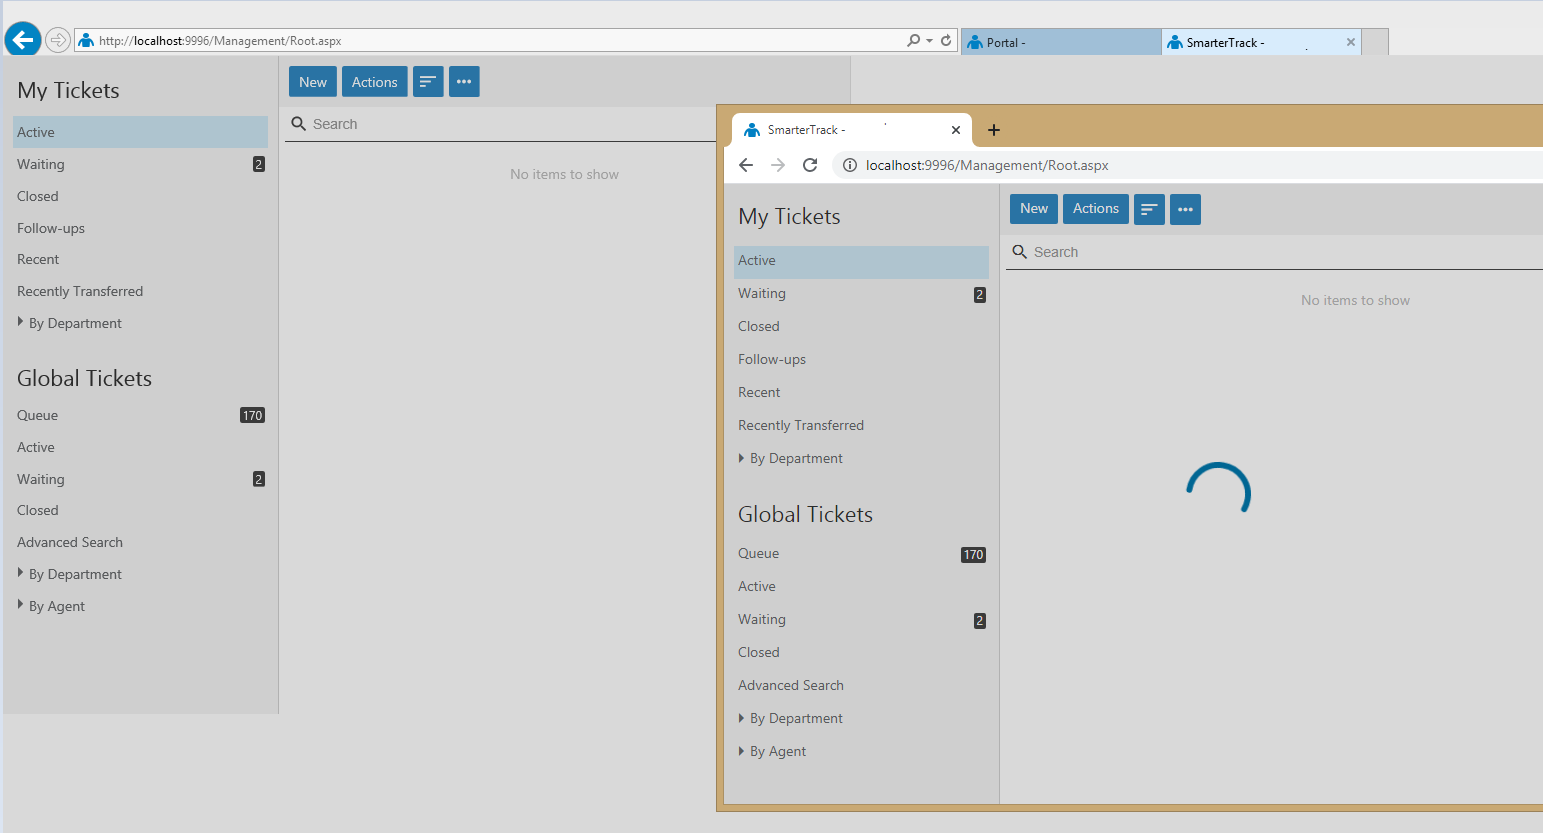Open the Actions button in the IE window

(x=374, y=82)
